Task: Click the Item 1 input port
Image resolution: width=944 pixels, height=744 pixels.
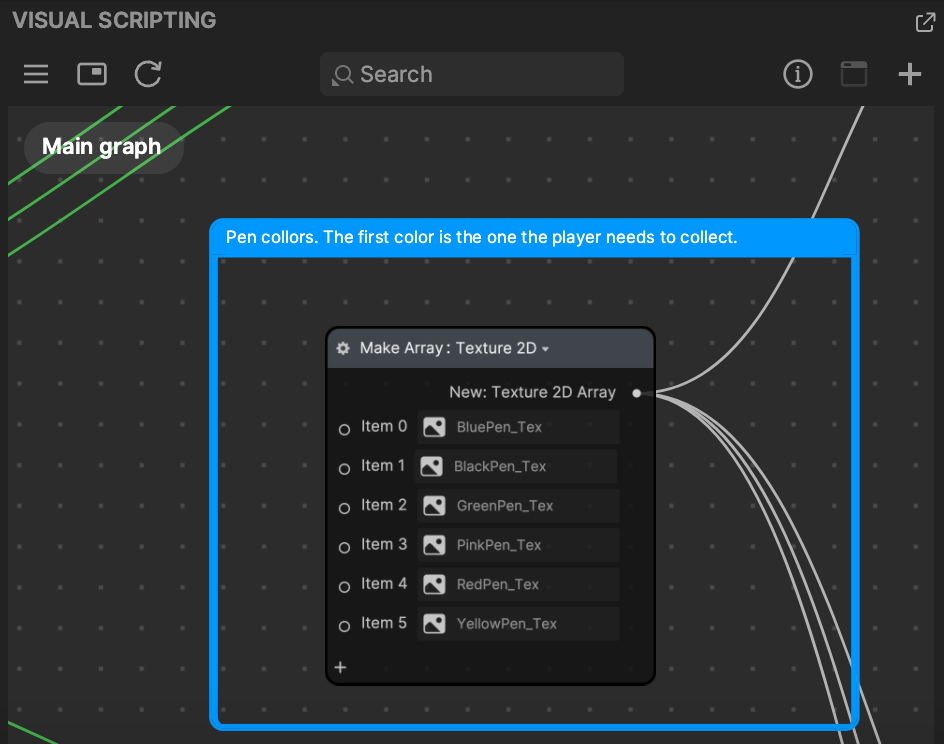Action: coord(344,469)
